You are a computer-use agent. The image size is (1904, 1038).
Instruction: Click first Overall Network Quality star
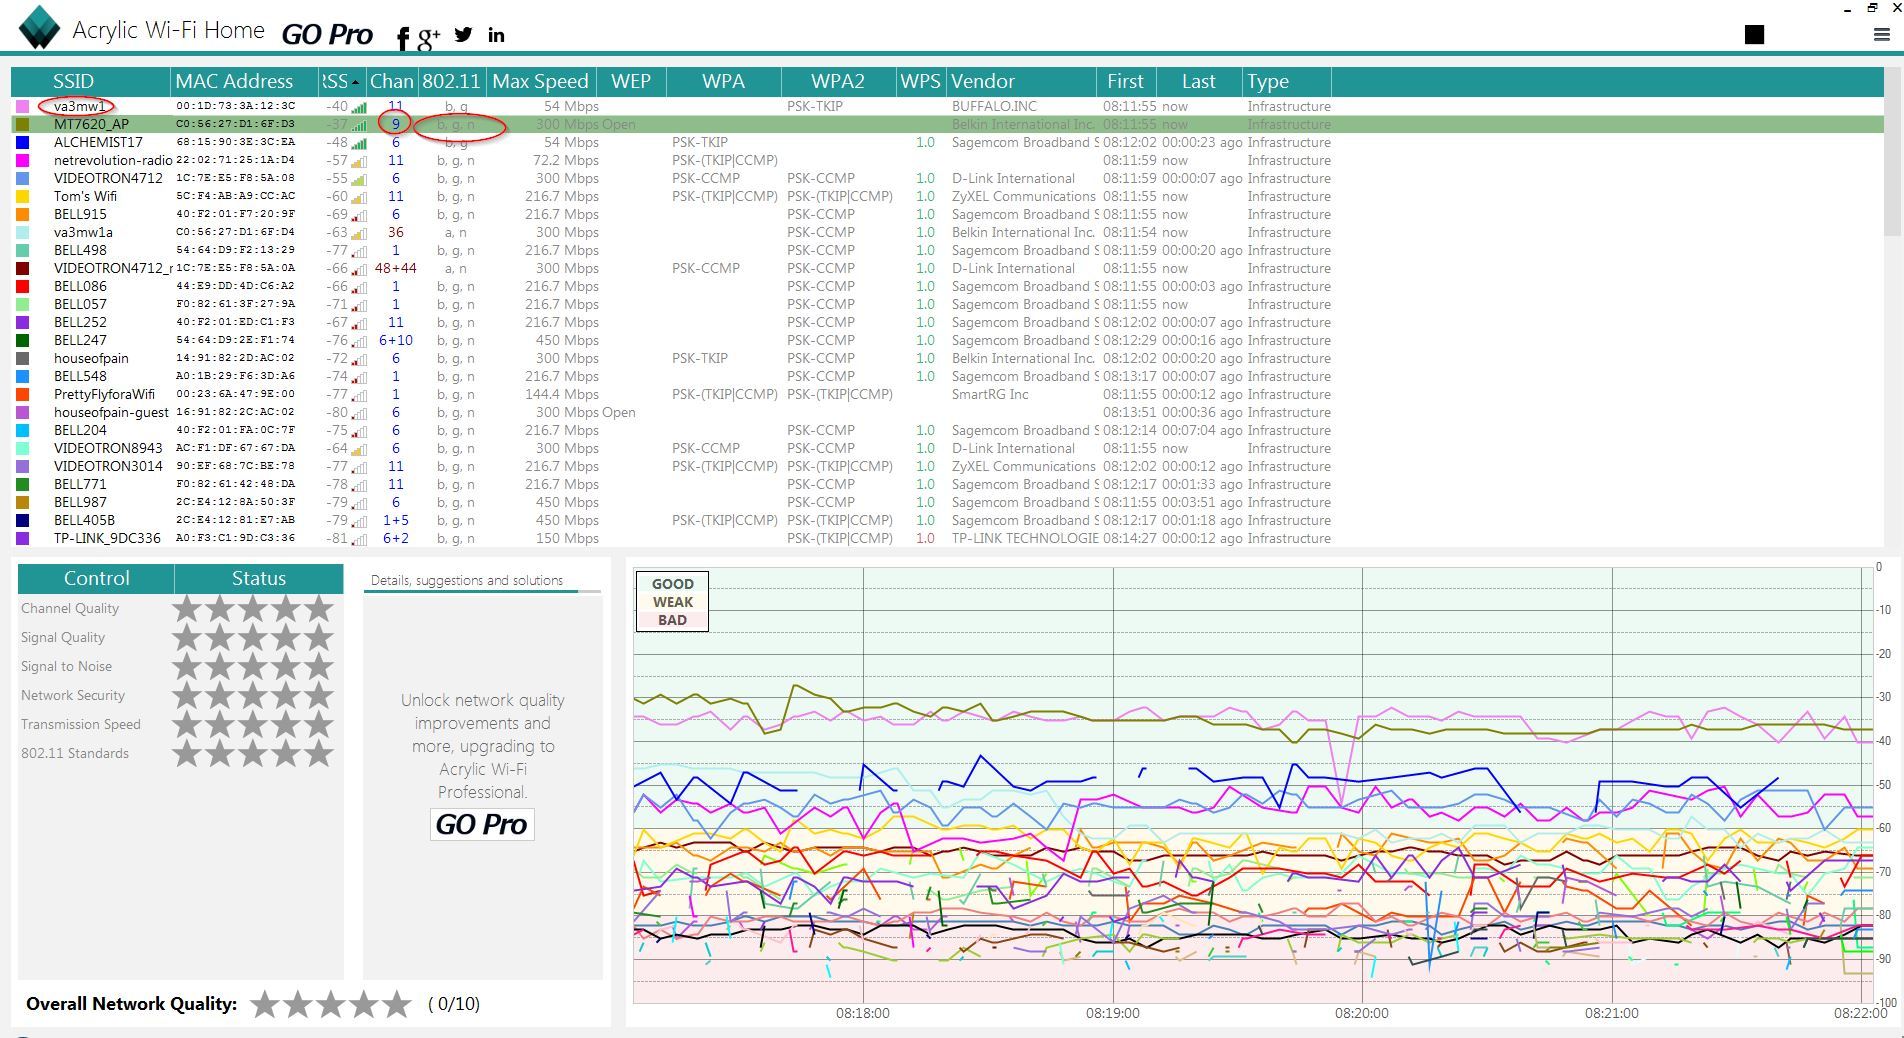264,1003
